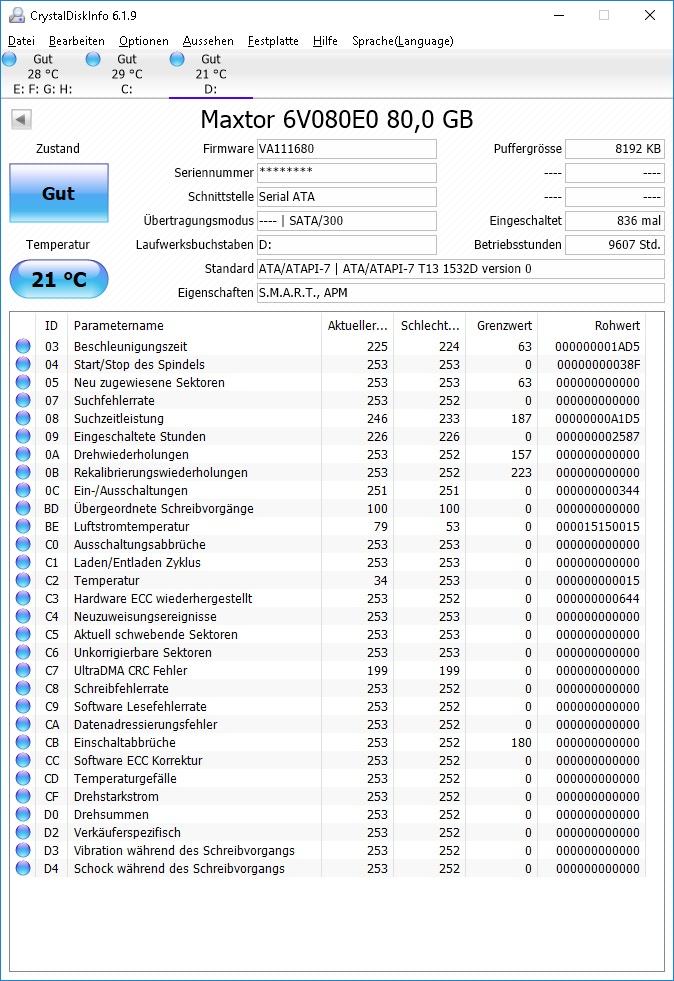The width and height of the screenshot is (674, 981).
Task: Click the Eigenschaften S.M.A.R.T., APM field
Action: [461, 292]
